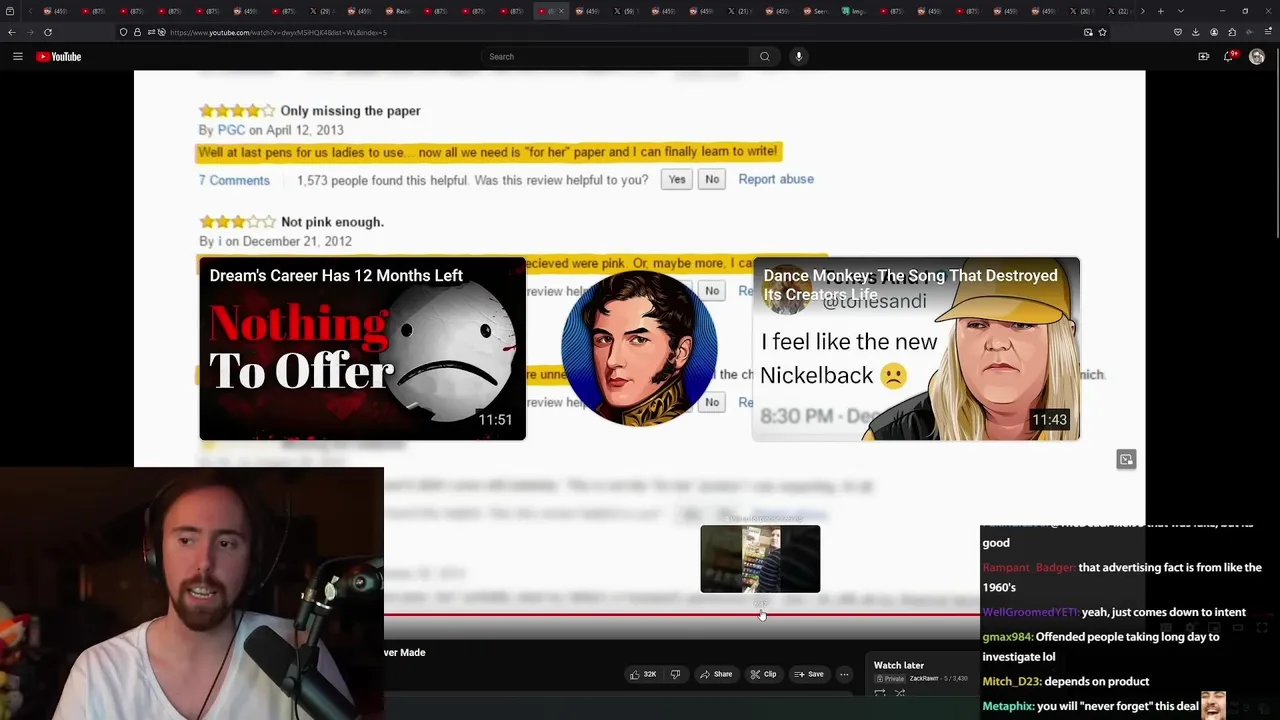
Task: Open the Firefox application menu
Action: click(1266, 32)
